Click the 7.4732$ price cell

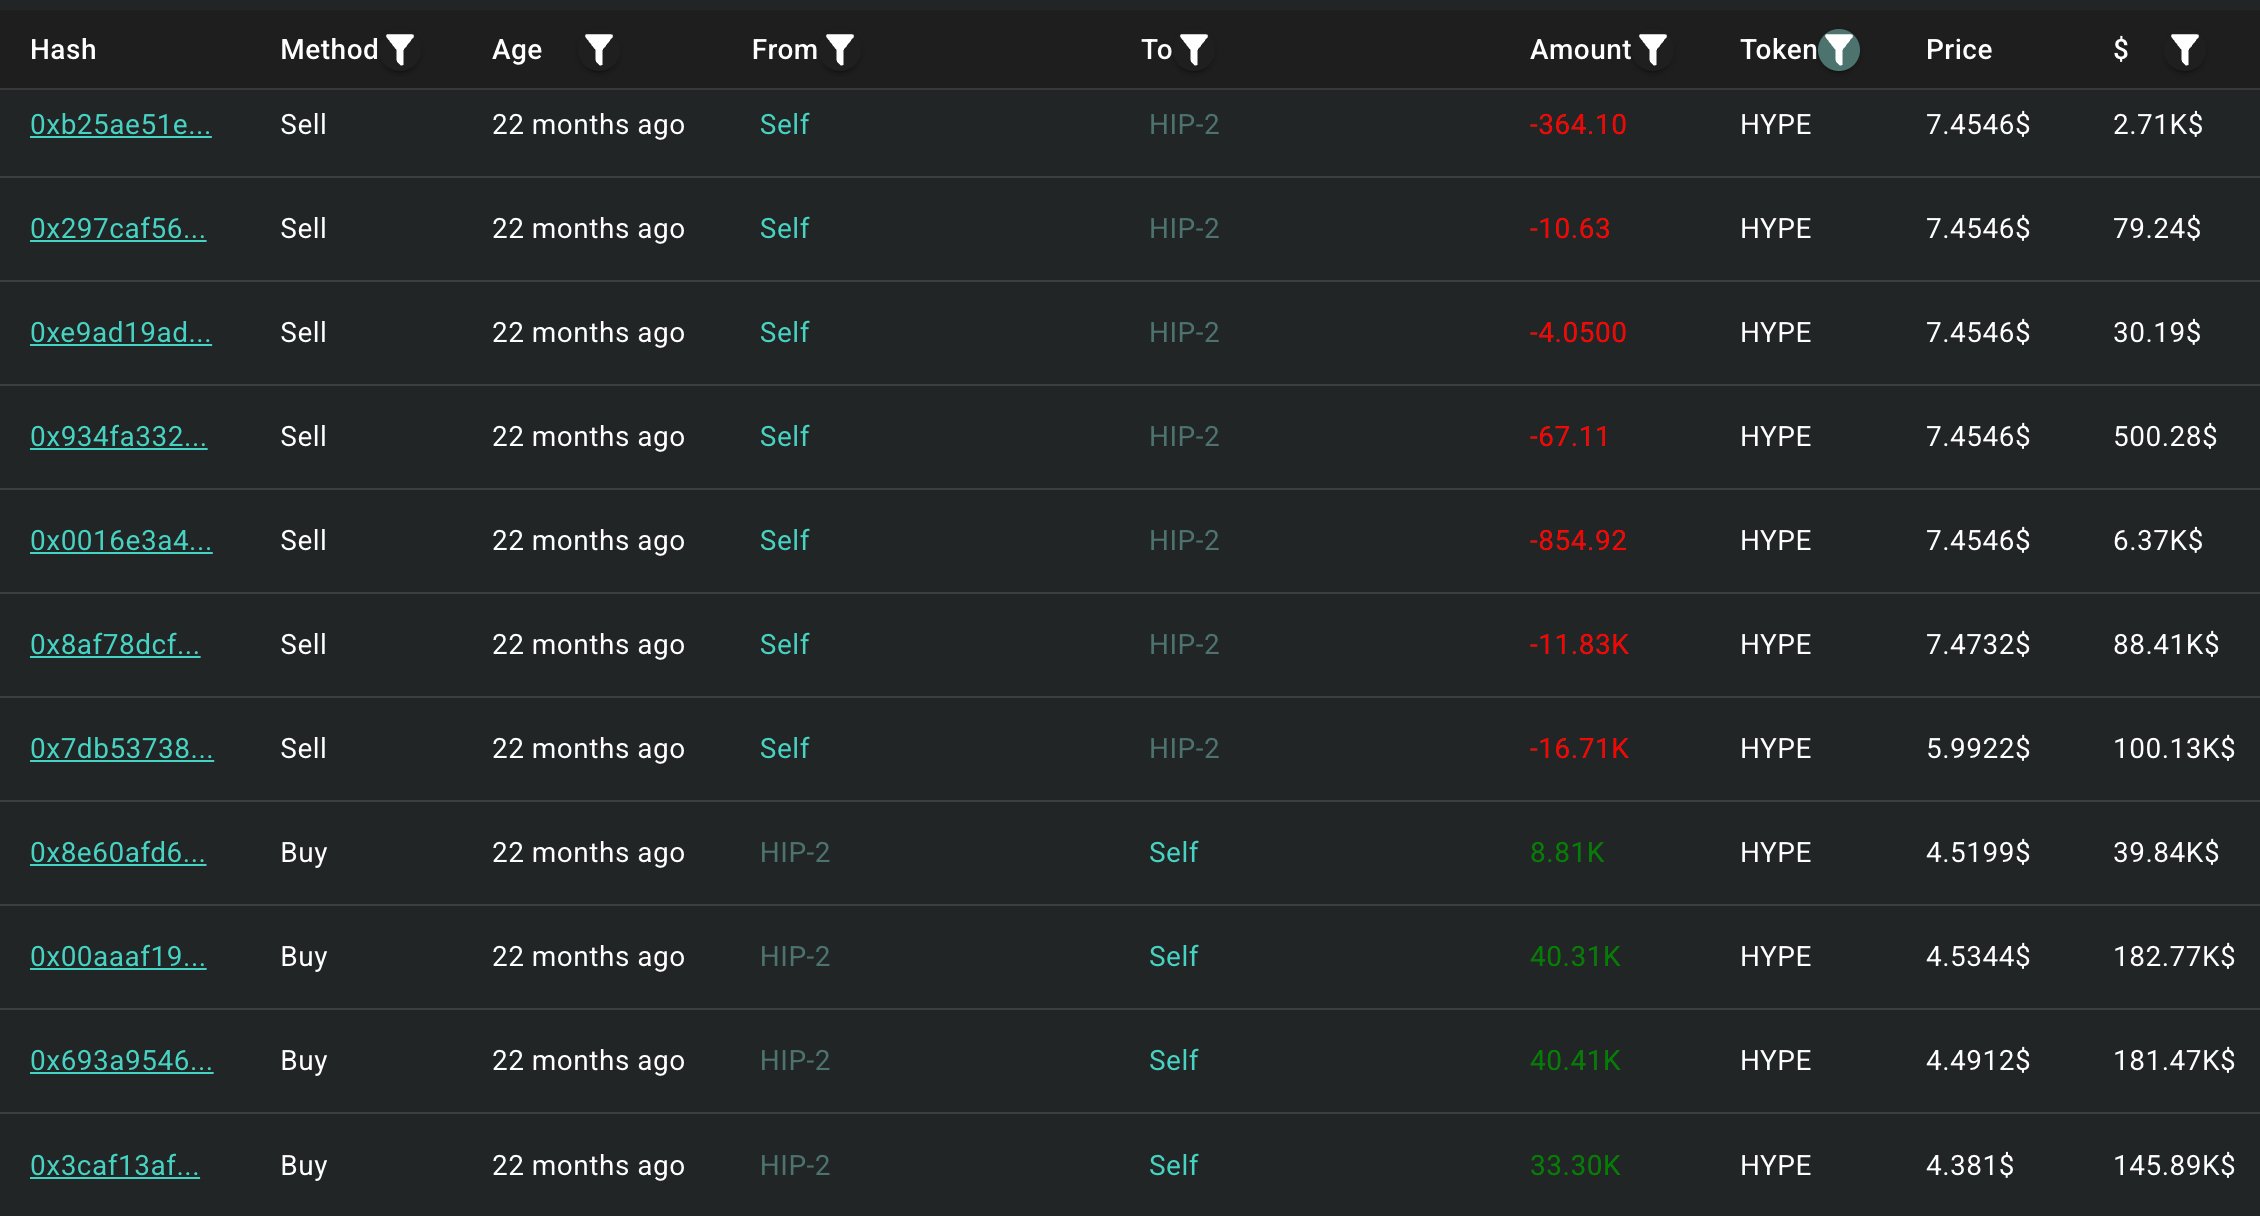tap(1978, 644)
